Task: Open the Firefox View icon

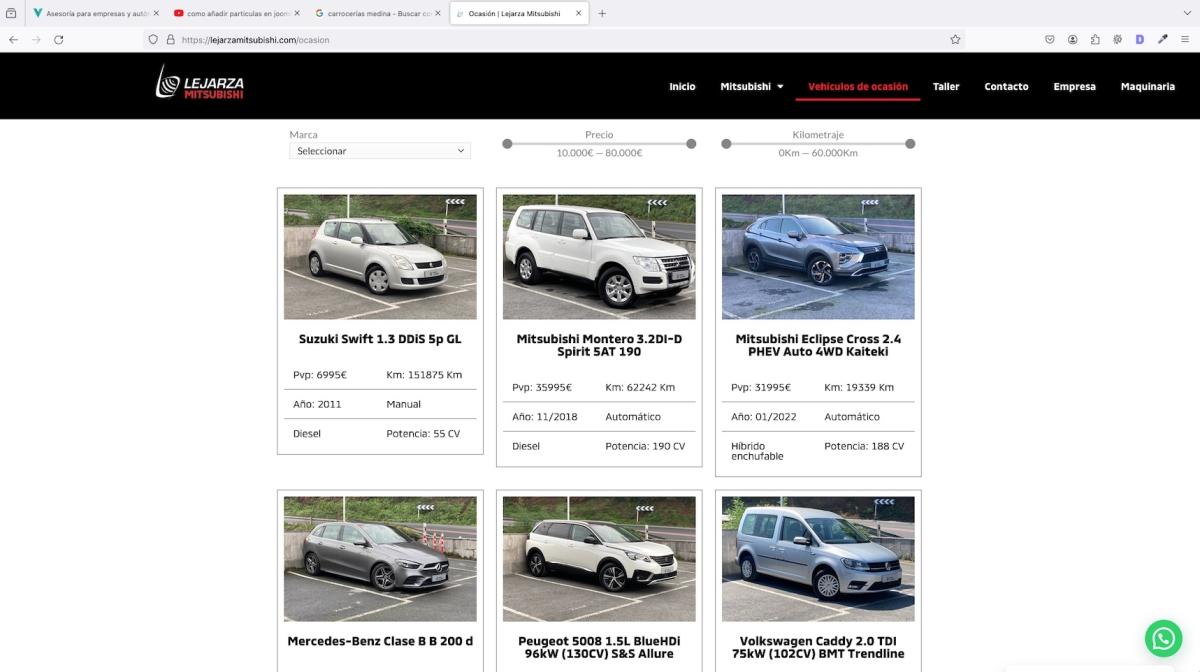Action: (11, 13)
